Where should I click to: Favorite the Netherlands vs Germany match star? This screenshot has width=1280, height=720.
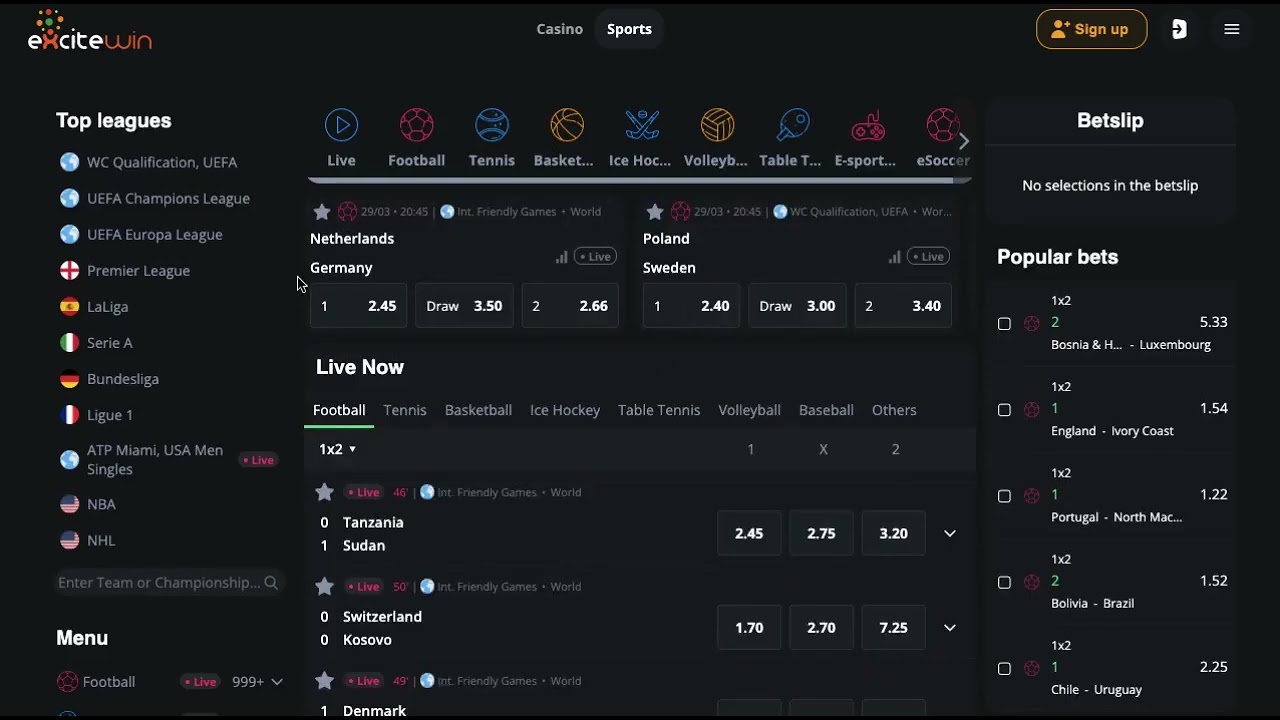click(322, 212)
